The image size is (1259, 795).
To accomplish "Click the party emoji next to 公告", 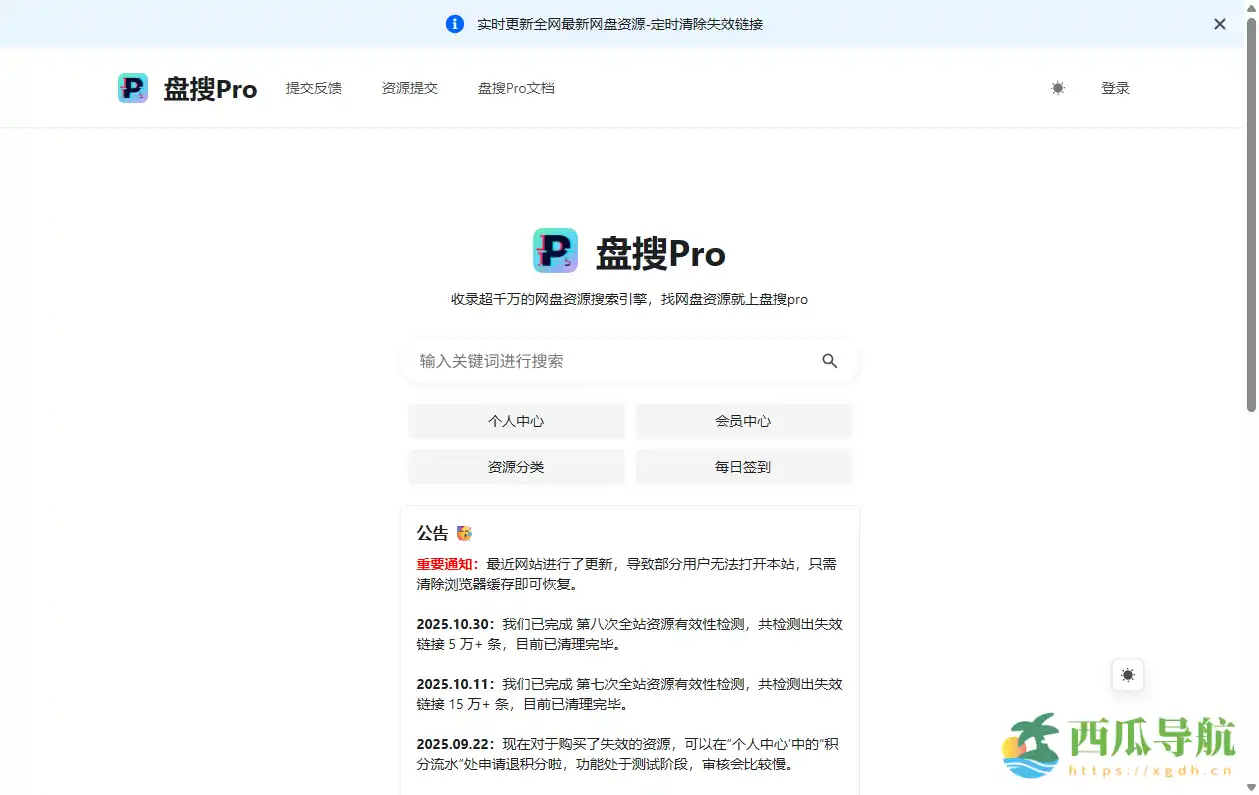I will tap(464, 532).
